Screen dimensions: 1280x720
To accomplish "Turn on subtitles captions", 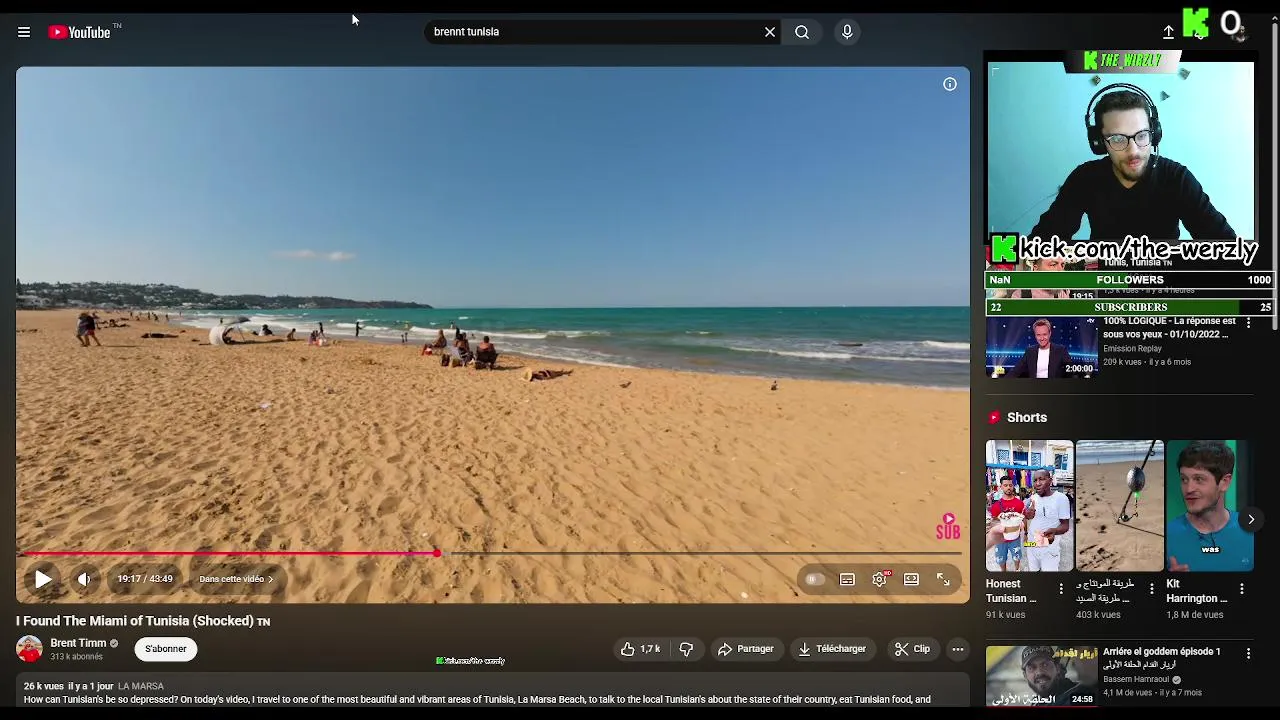I will [847, 579].
